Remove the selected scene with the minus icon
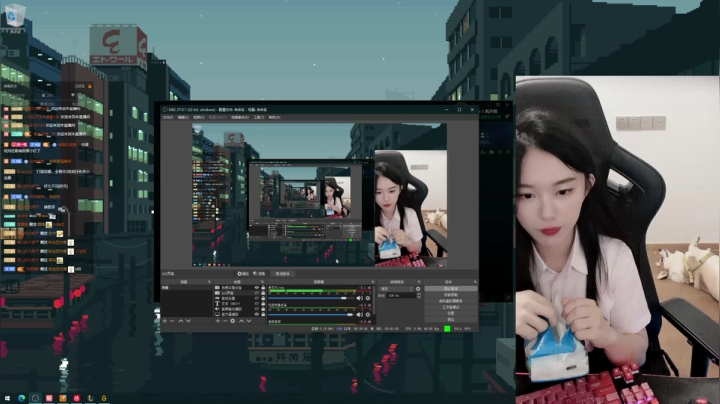 coord(172,321)
